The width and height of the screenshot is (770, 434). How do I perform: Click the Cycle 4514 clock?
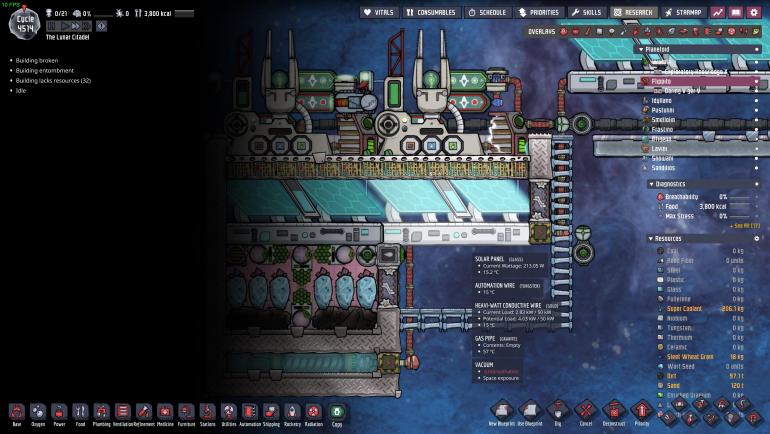pos(25,24)
